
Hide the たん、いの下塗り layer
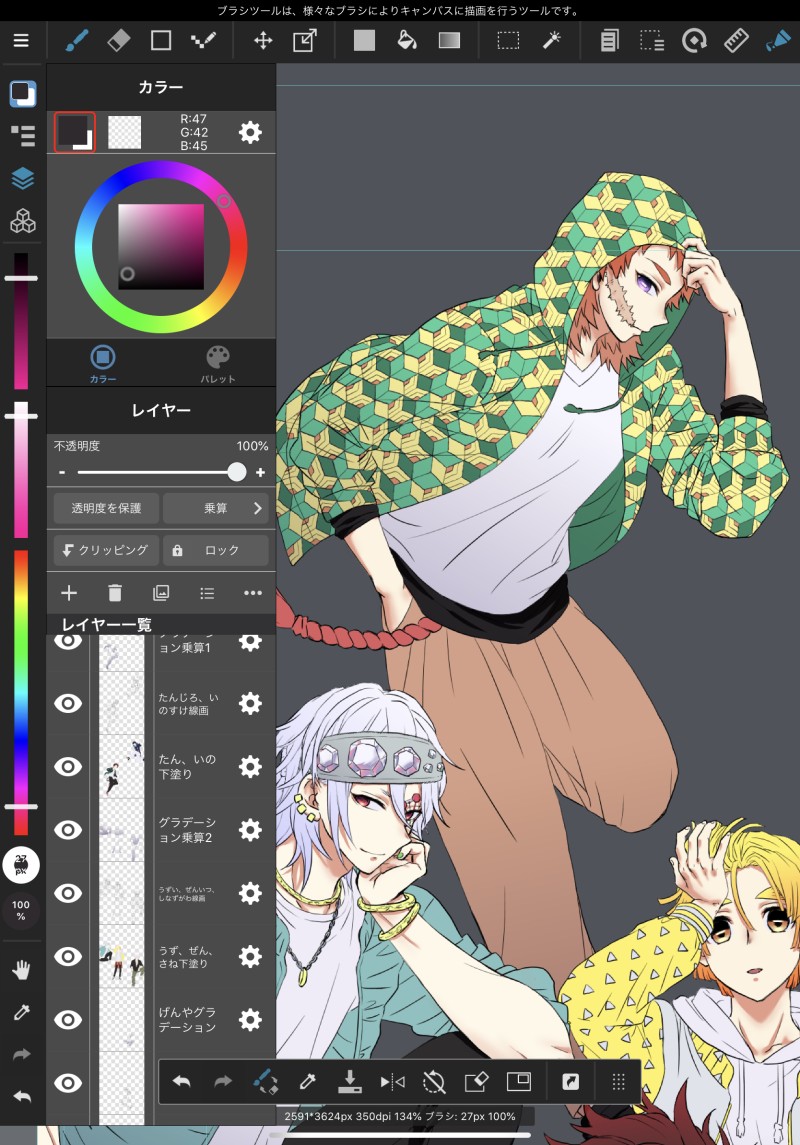68,767
